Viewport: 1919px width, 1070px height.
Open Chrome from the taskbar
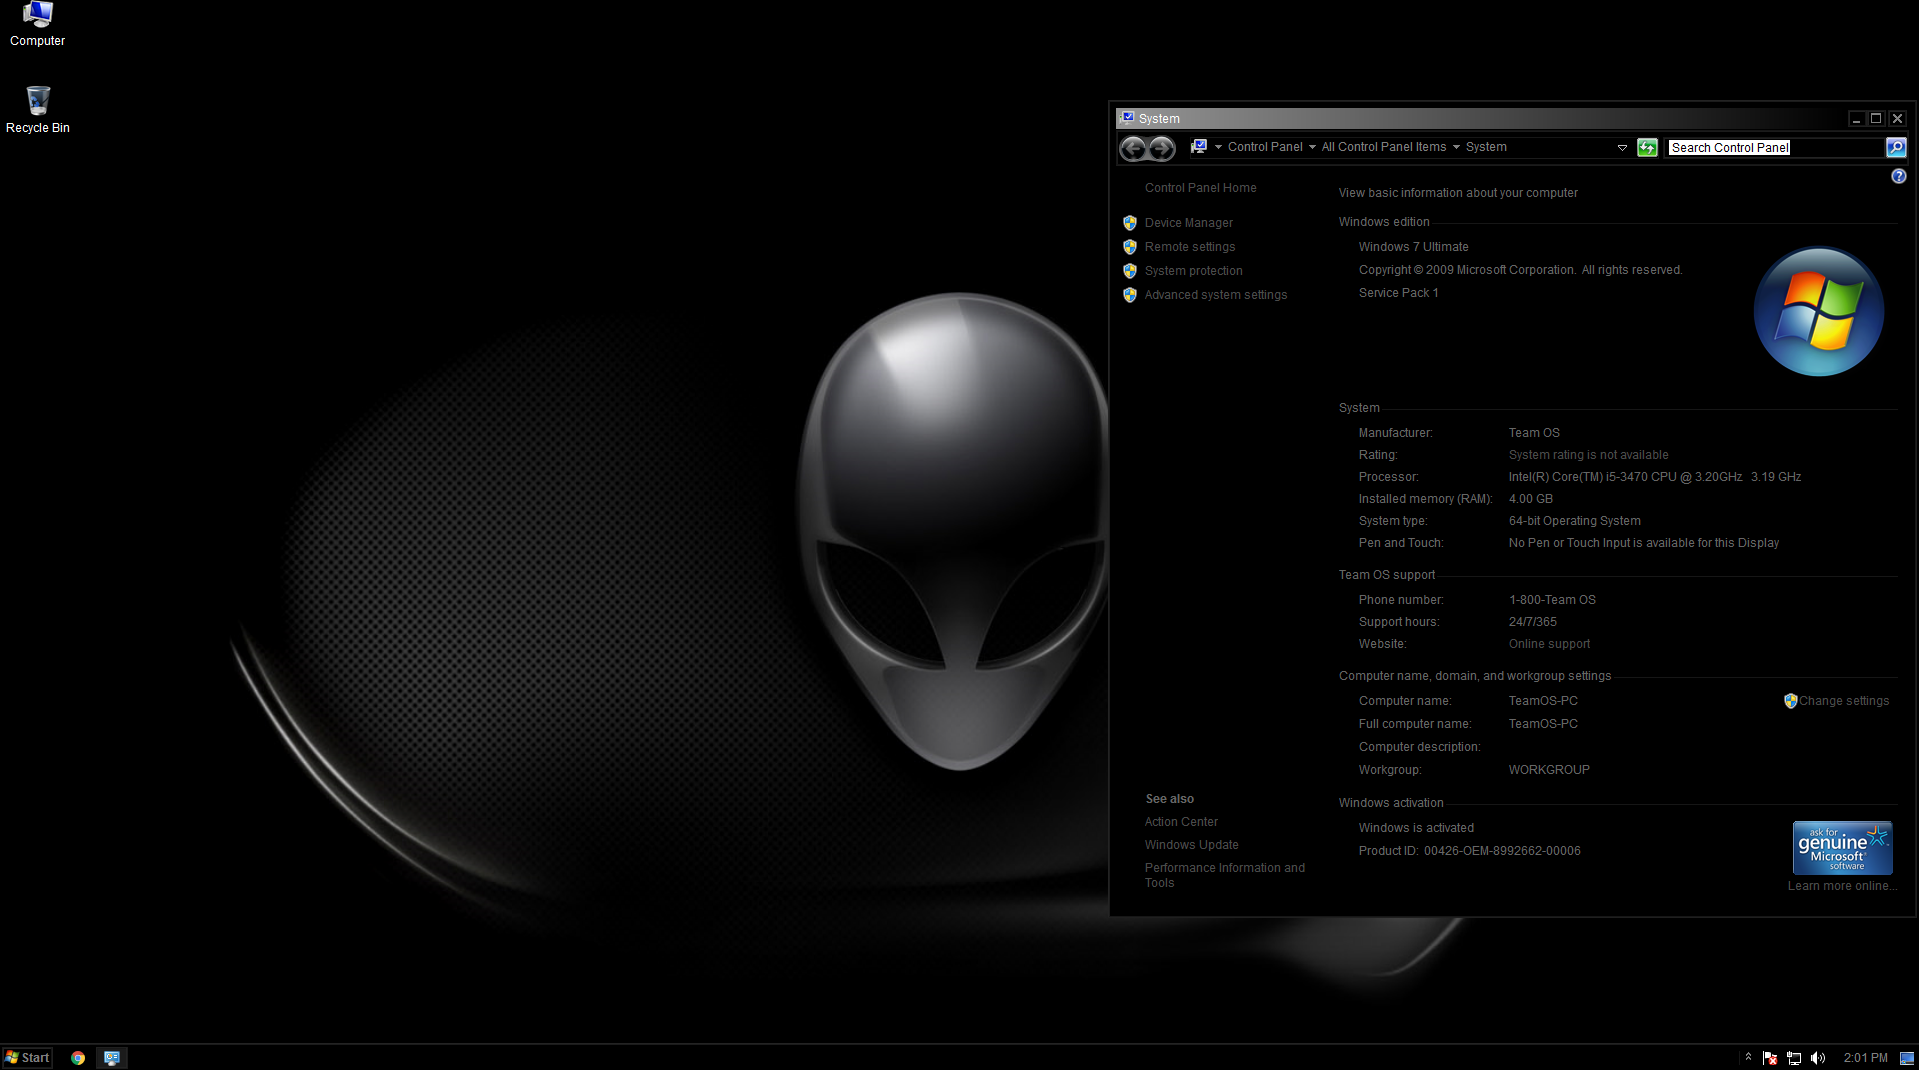[x=78, y=1058]
